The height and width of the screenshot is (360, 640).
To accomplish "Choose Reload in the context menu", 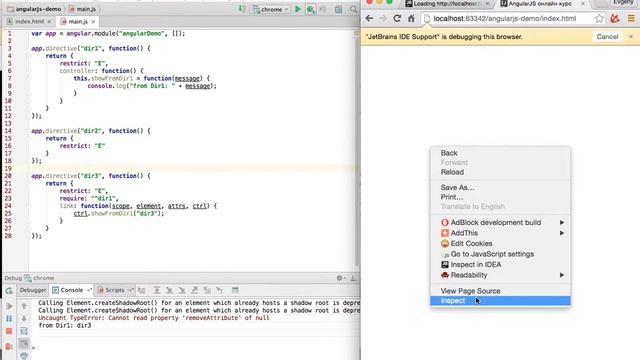I will 500,172.
